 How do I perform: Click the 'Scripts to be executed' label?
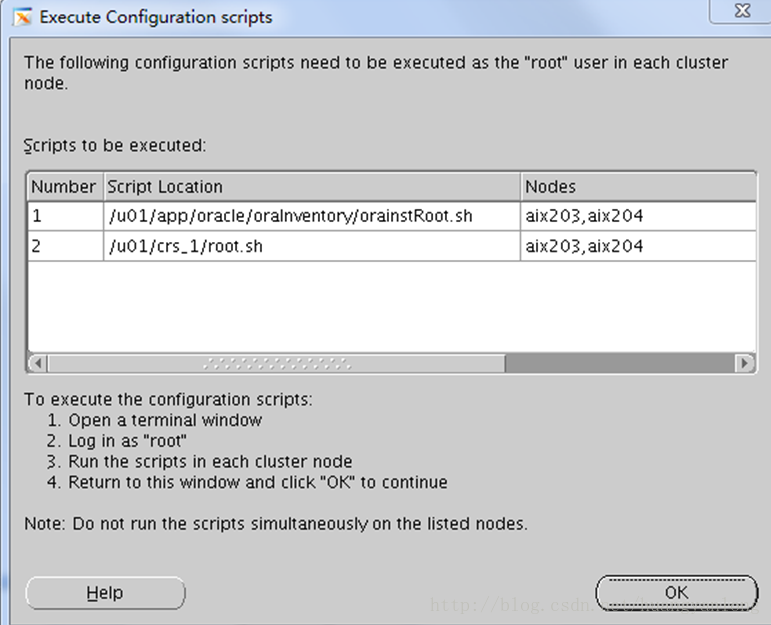click(115, 146)
